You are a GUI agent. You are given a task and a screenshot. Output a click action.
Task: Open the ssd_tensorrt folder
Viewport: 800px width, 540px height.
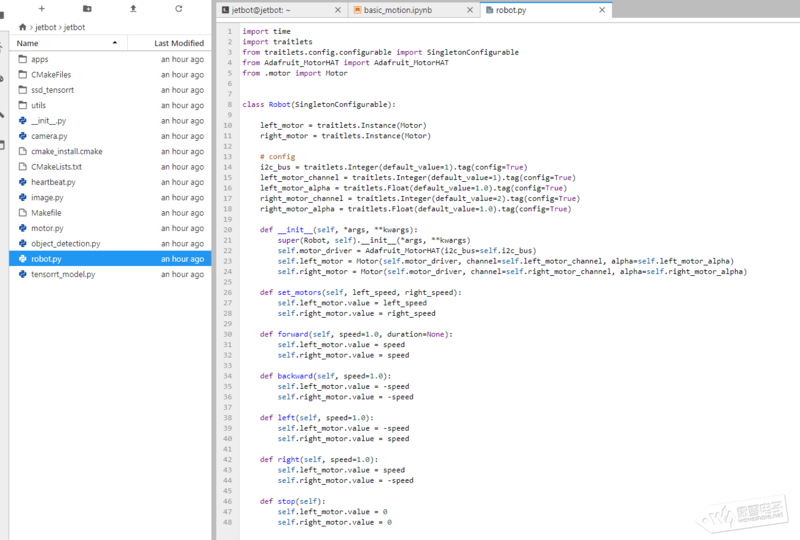pyautogui.click(x=110, y=90)
